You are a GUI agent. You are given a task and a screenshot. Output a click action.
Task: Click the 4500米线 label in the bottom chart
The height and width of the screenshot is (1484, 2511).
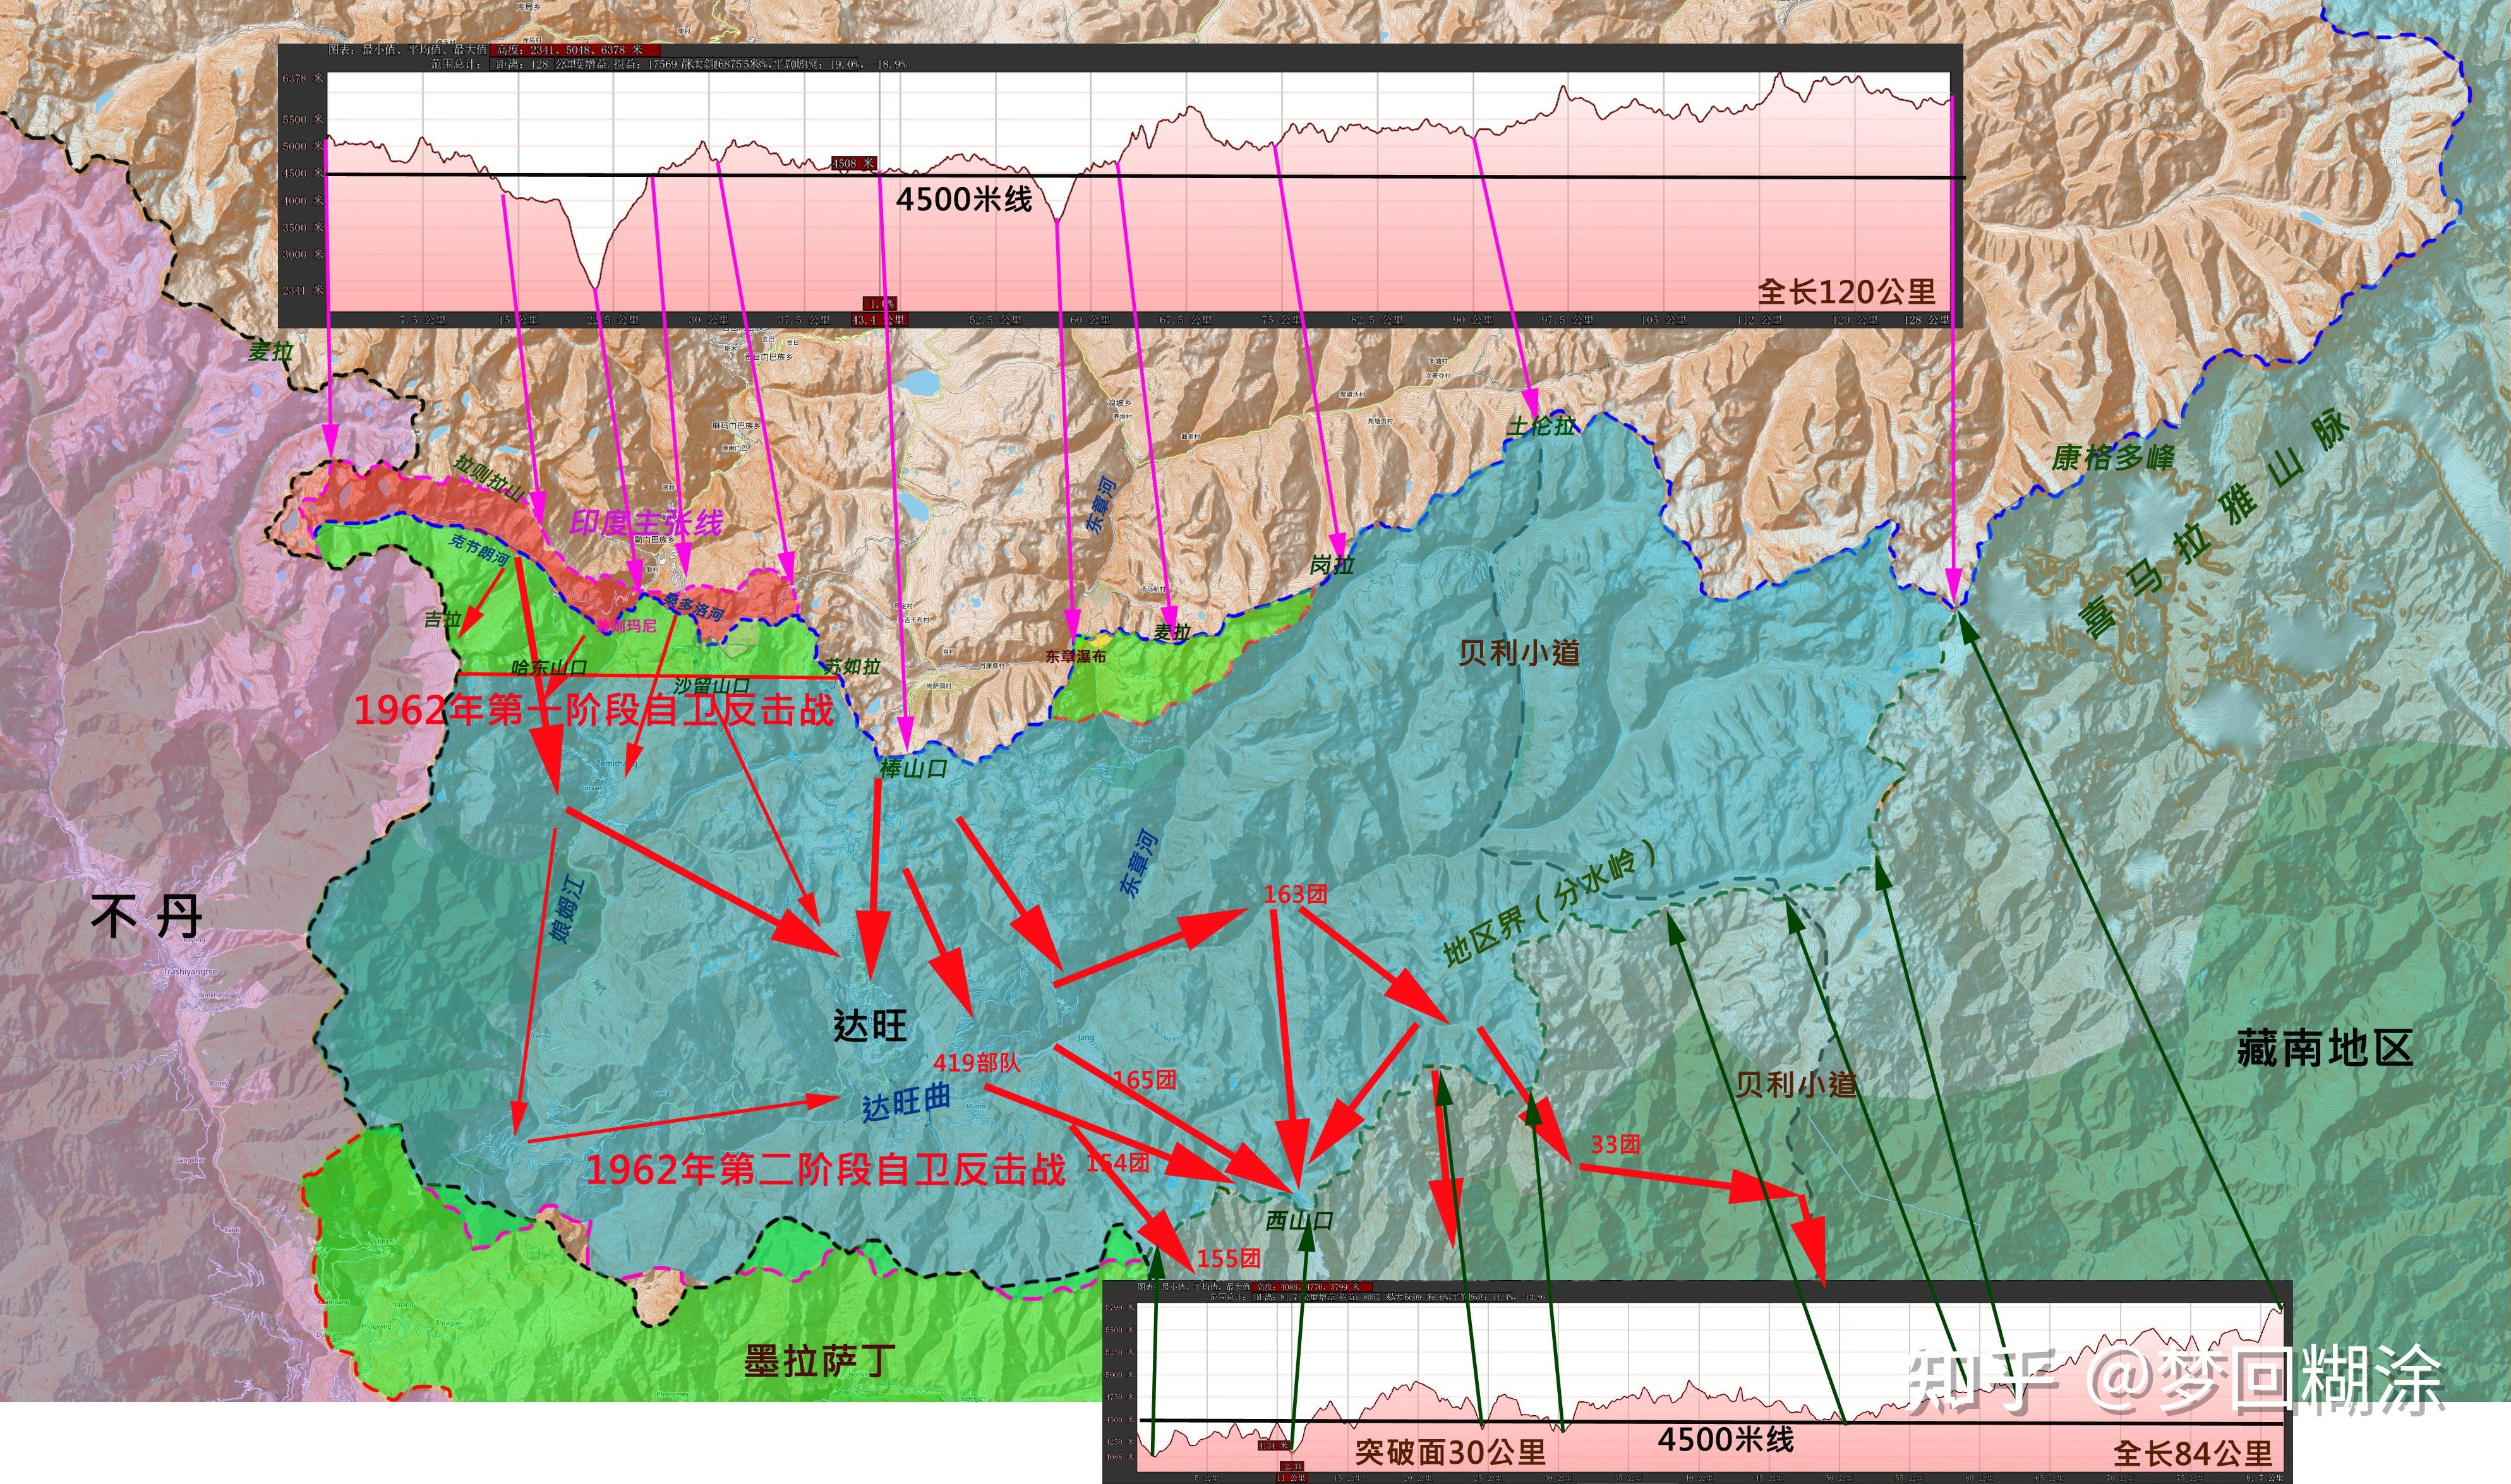point(1725,1440)
